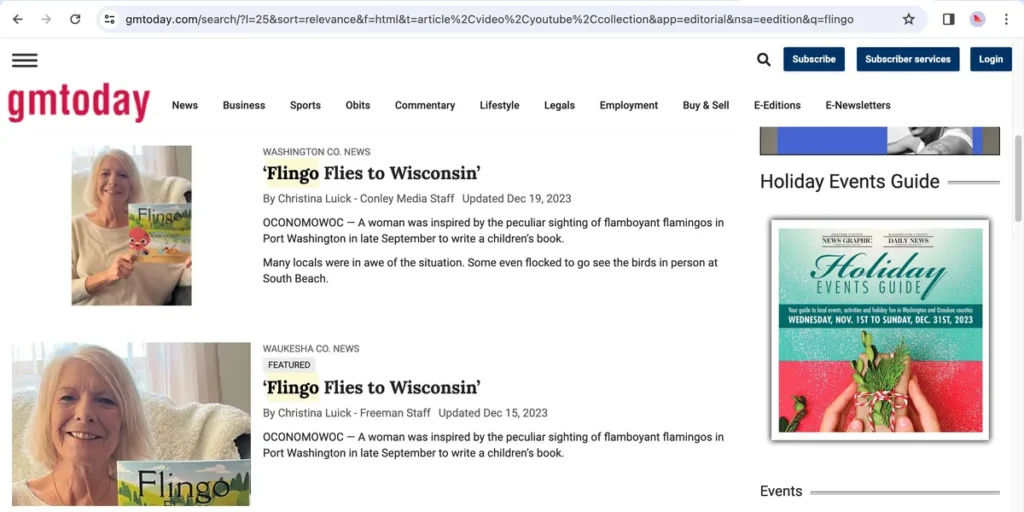Open the hamburger navigation menu
1024x512 pixels.
pos(25,60)
